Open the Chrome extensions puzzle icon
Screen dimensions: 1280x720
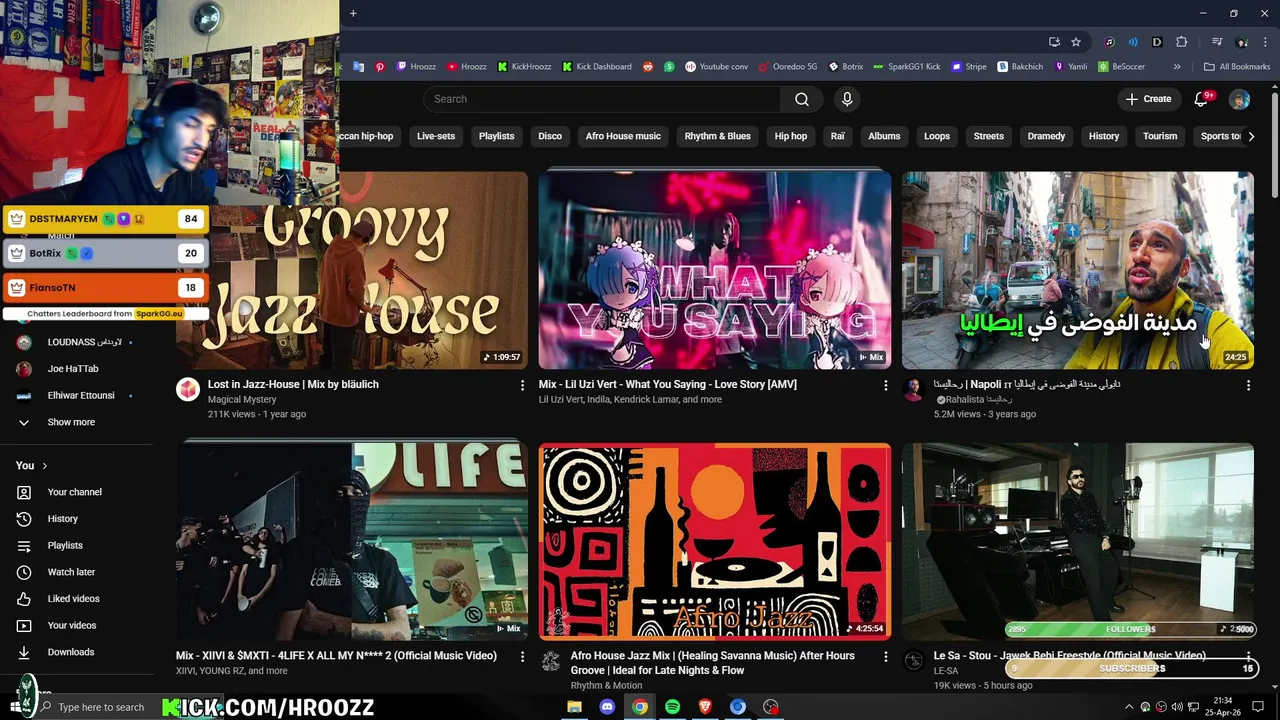(1182, 42)
